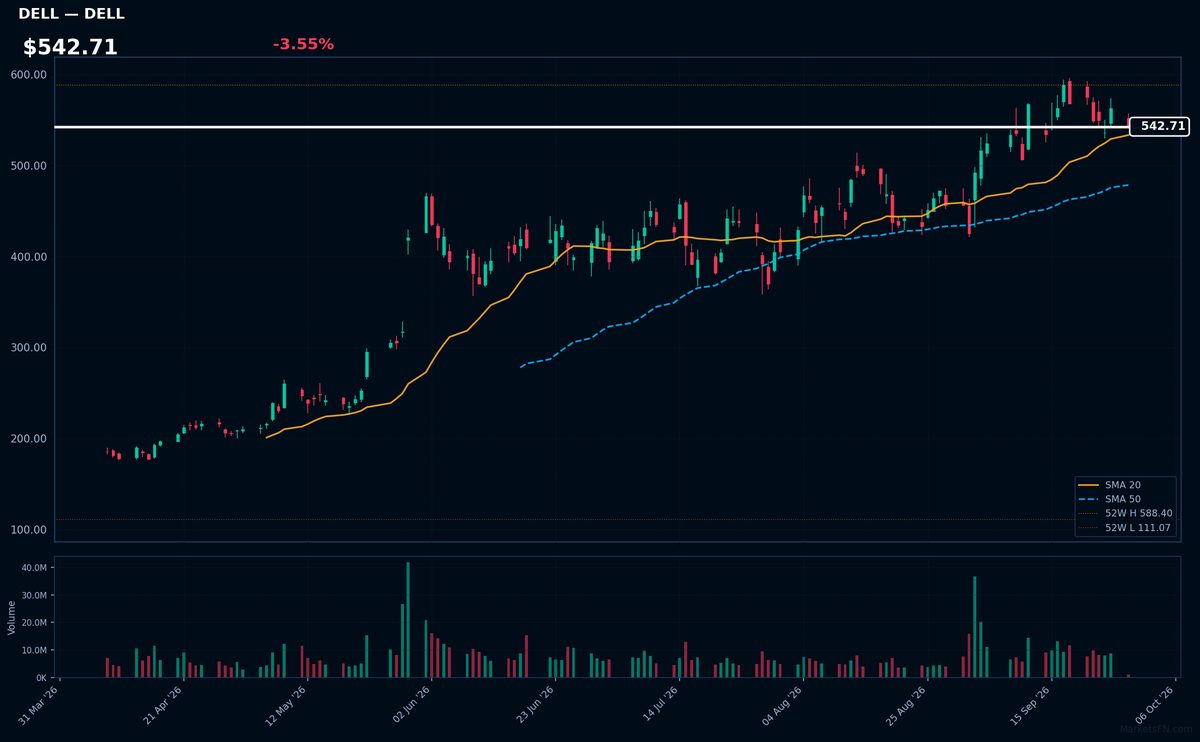Click the 0K volume axis label
Viewport: 1200px width, 742px height.
tap(40, 678)
